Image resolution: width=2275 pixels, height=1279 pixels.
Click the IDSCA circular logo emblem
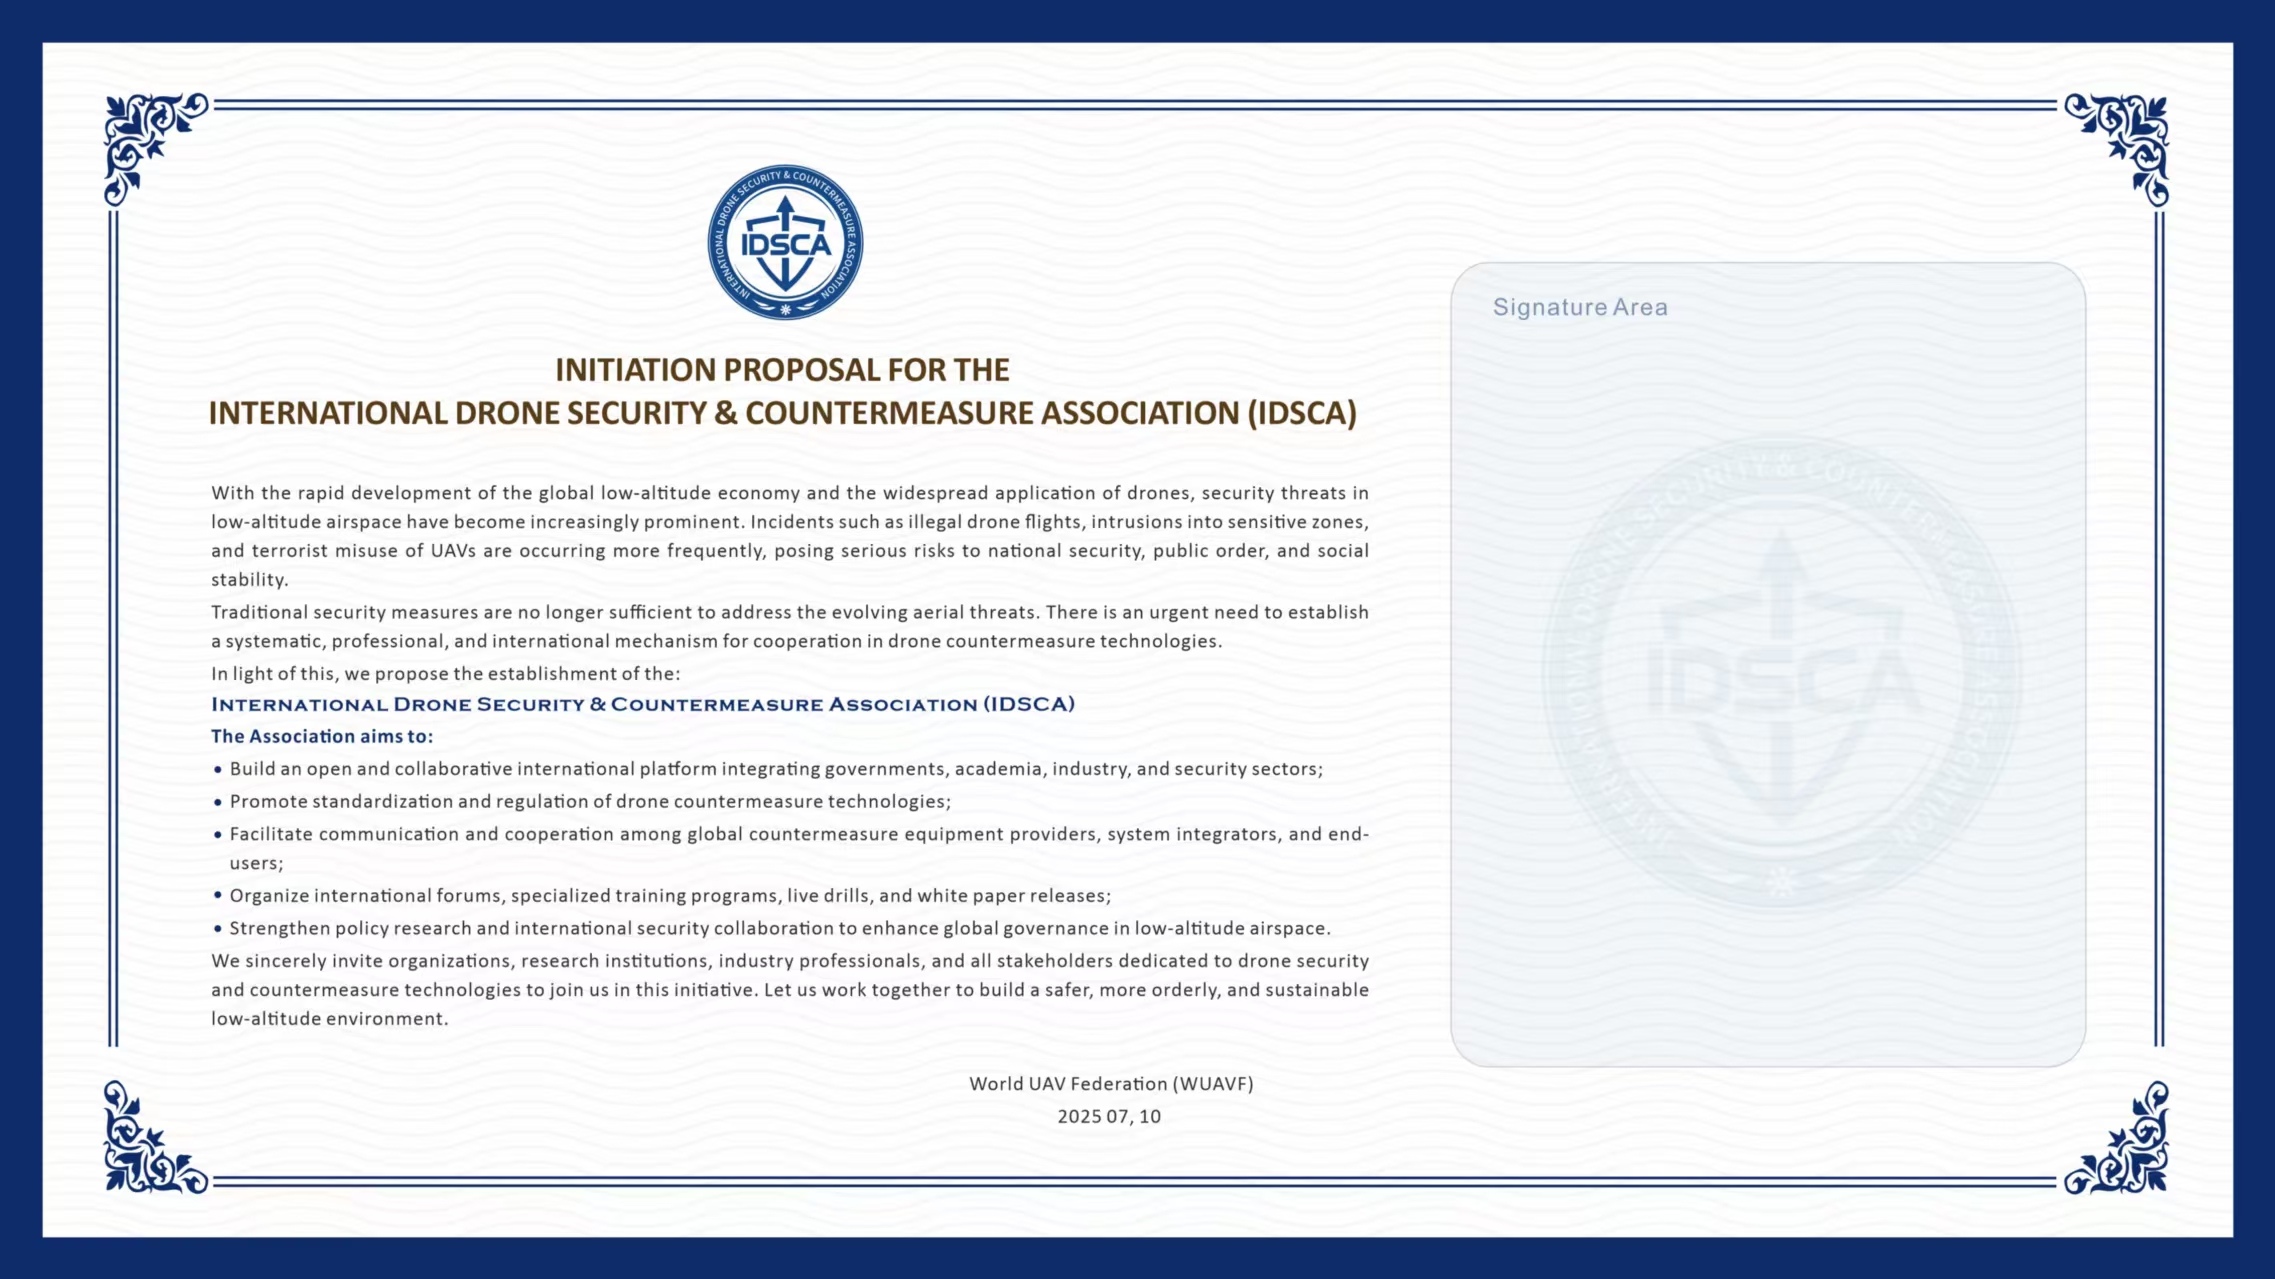pos(785,243)
